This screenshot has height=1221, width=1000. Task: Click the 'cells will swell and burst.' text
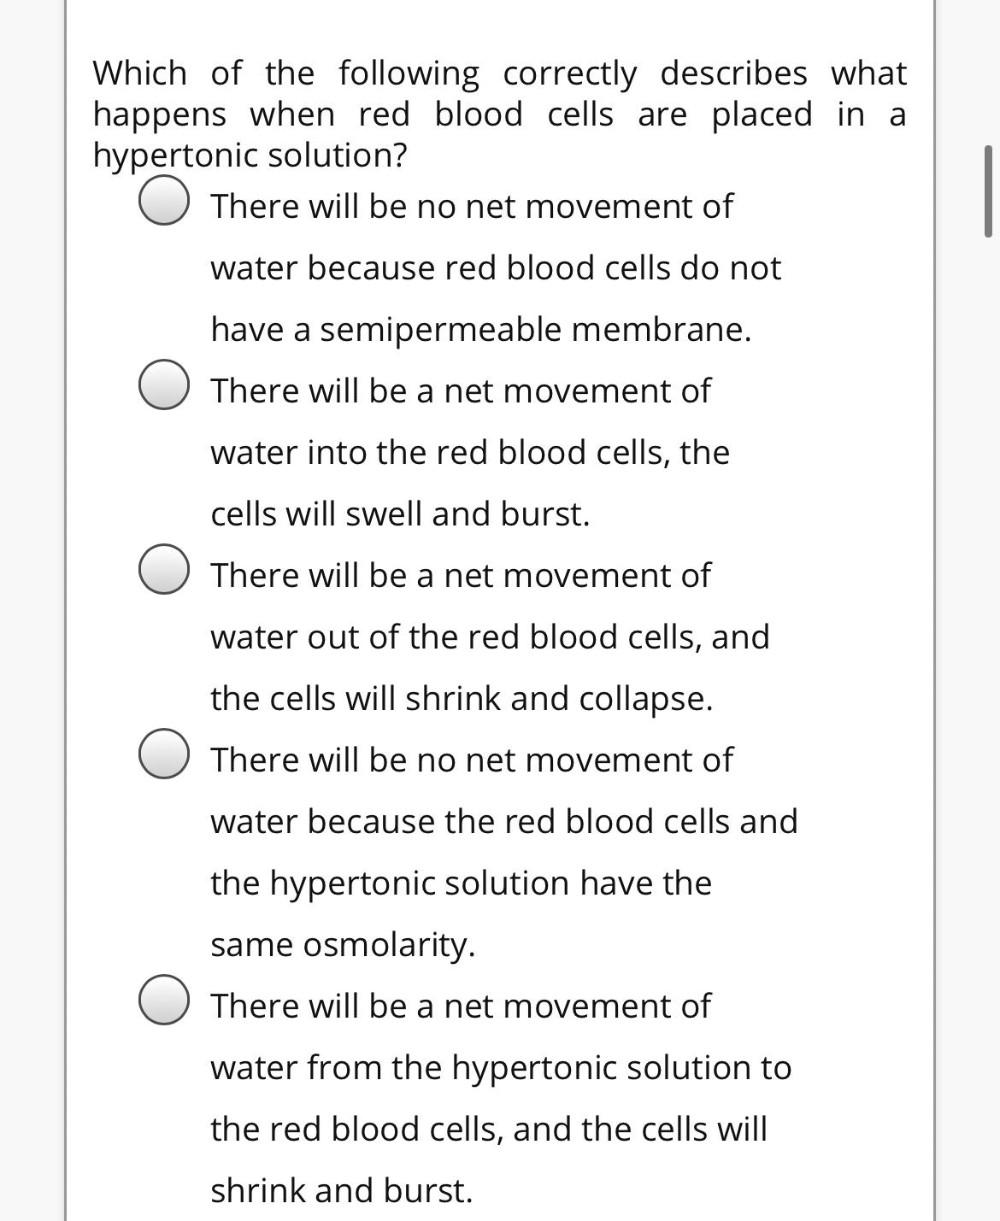point(400,514)
